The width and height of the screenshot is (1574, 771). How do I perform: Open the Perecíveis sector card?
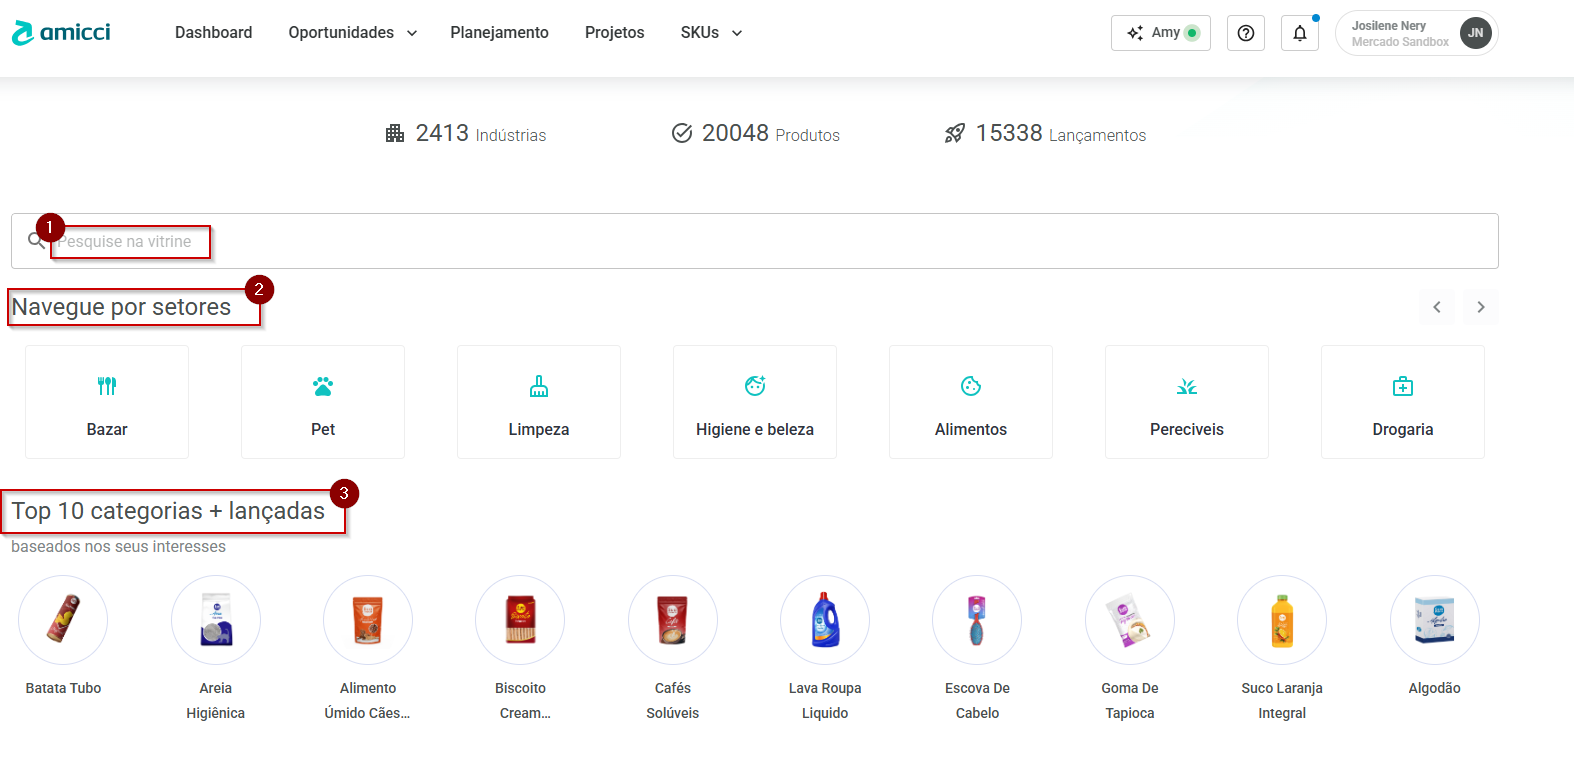pos(1186,402)
